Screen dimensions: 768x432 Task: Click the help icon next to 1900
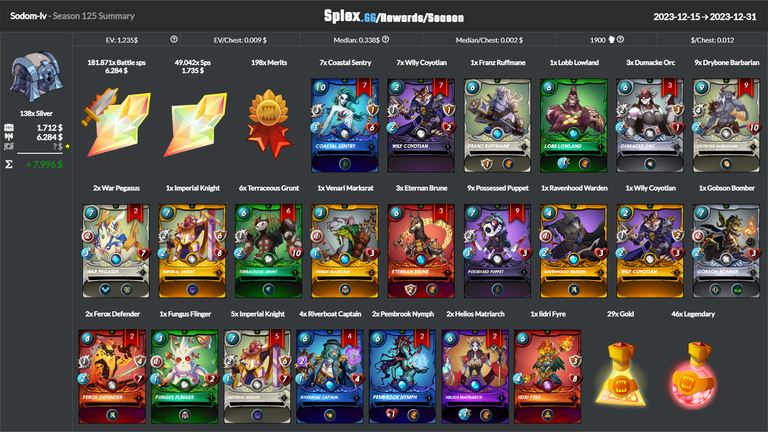[x=621, y=40]
